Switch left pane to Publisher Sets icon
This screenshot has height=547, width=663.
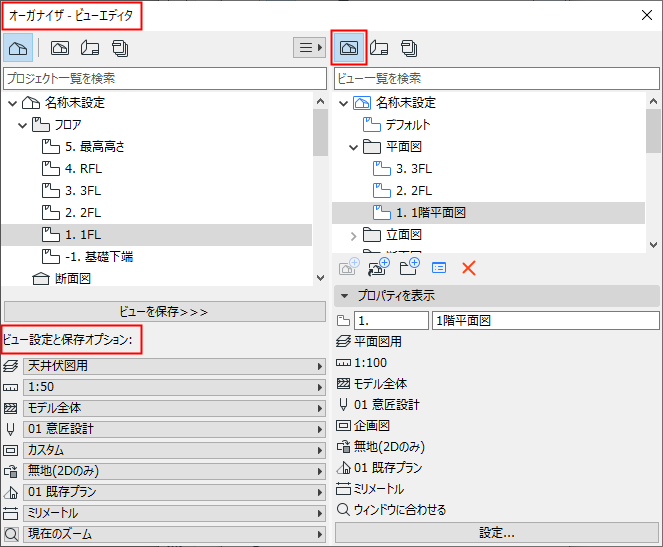pos(121,48)
